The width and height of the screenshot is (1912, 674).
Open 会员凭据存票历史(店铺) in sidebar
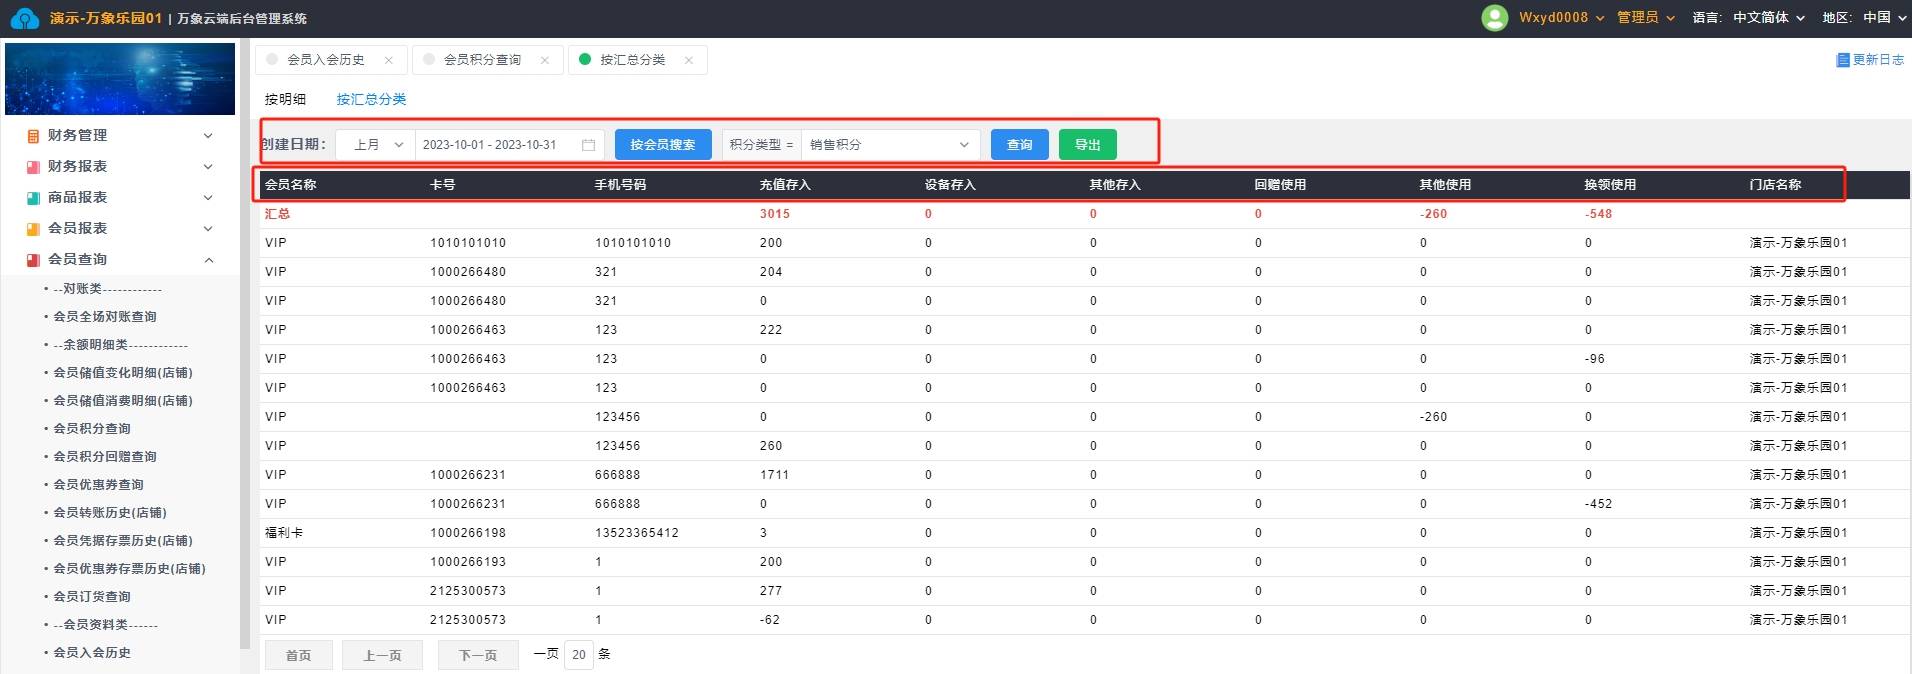[123, 541]
